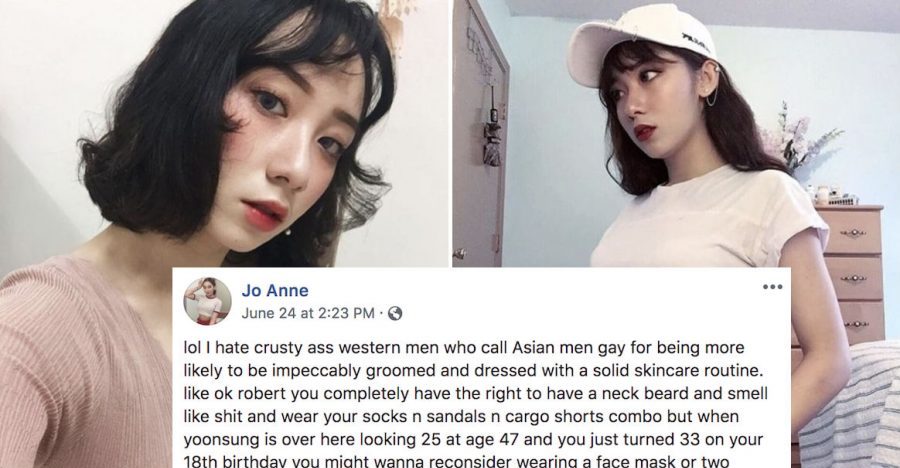This screenshot has height=468, width=900.
Task: Click the top dresser drawer handle
Action: (852, 233)
